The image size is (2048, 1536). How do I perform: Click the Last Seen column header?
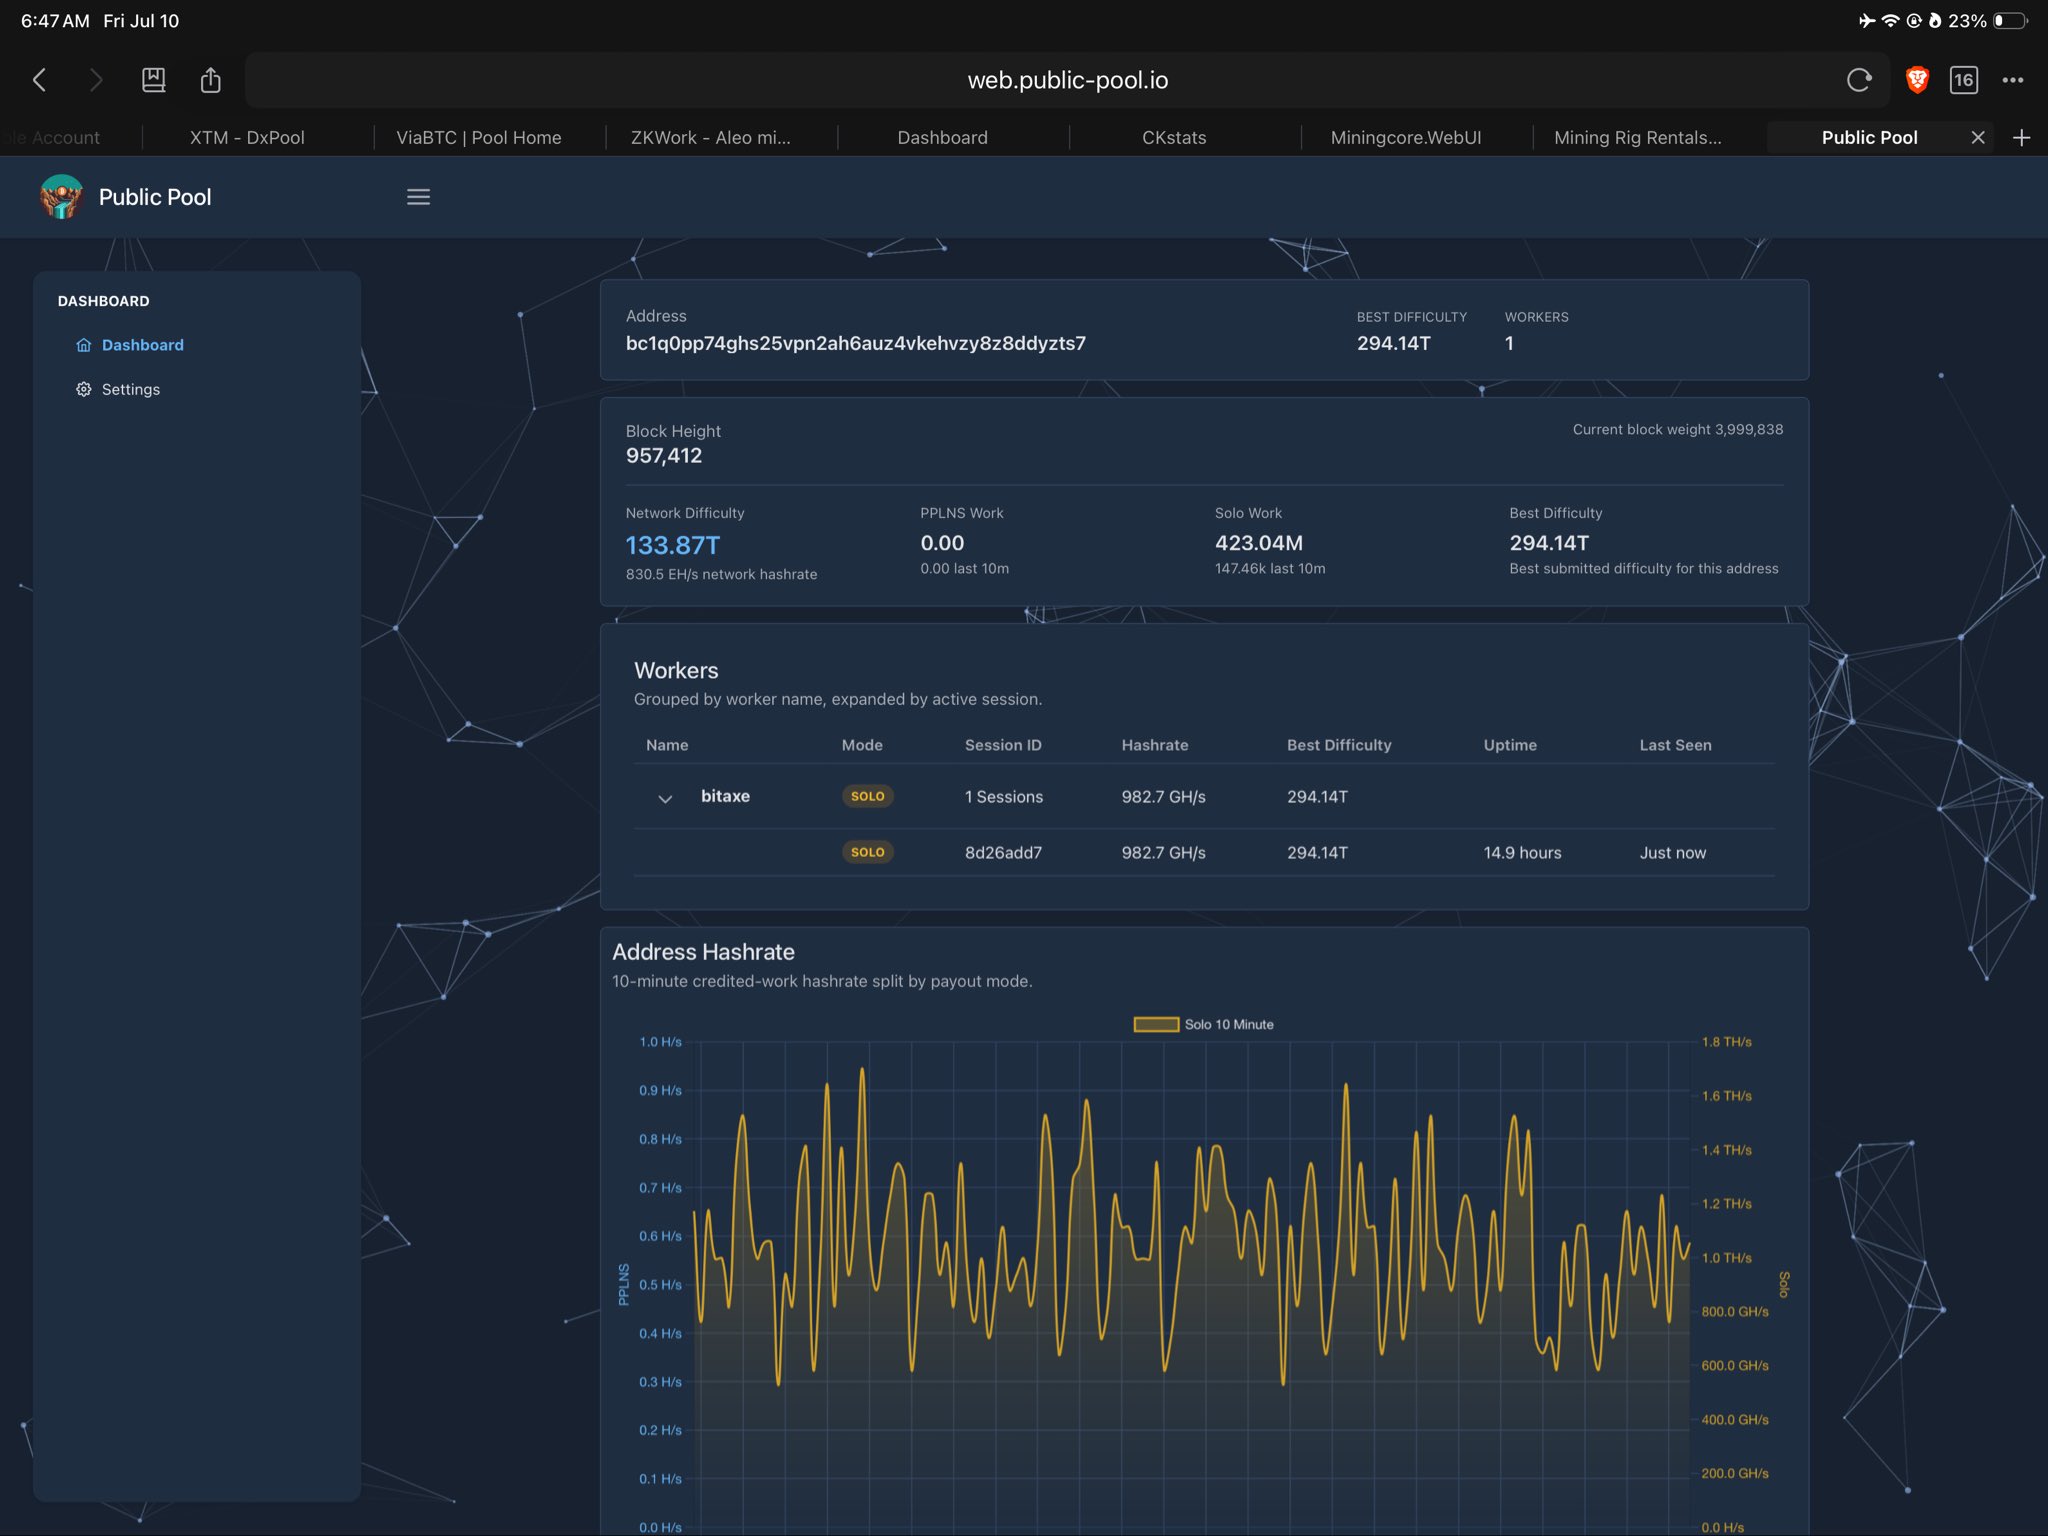coord(1675,745)
